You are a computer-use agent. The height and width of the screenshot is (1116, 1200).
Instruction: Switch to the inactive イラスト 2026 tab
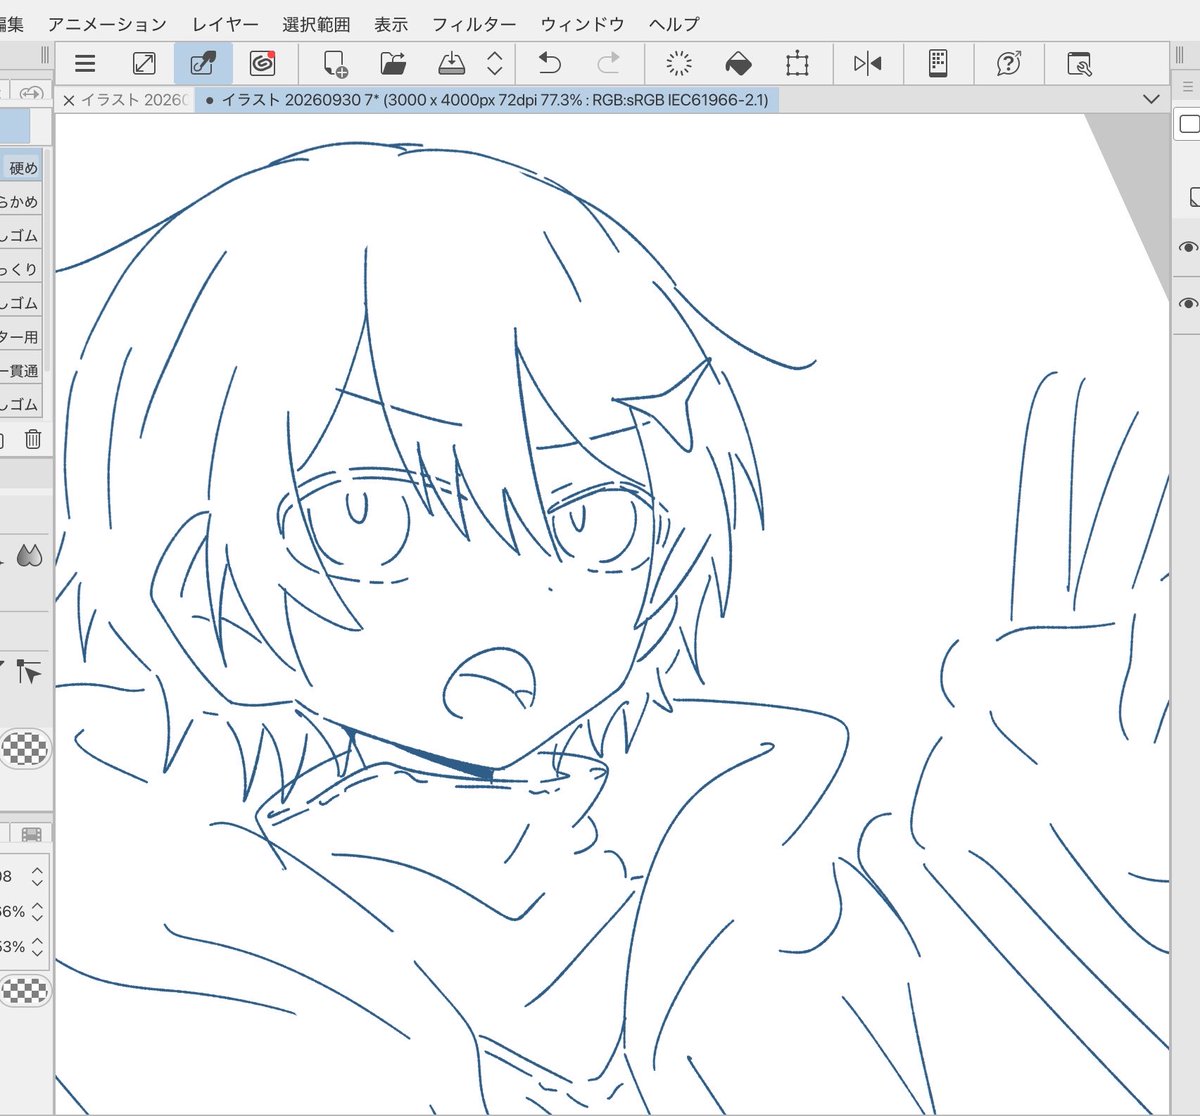pyautogui.click(x=134, y=100)
